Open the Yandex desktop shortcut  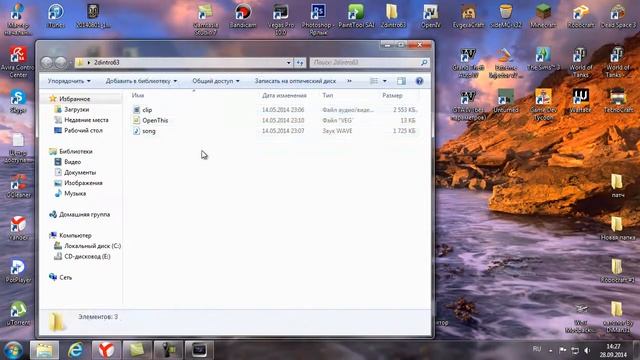coord(18,228)
